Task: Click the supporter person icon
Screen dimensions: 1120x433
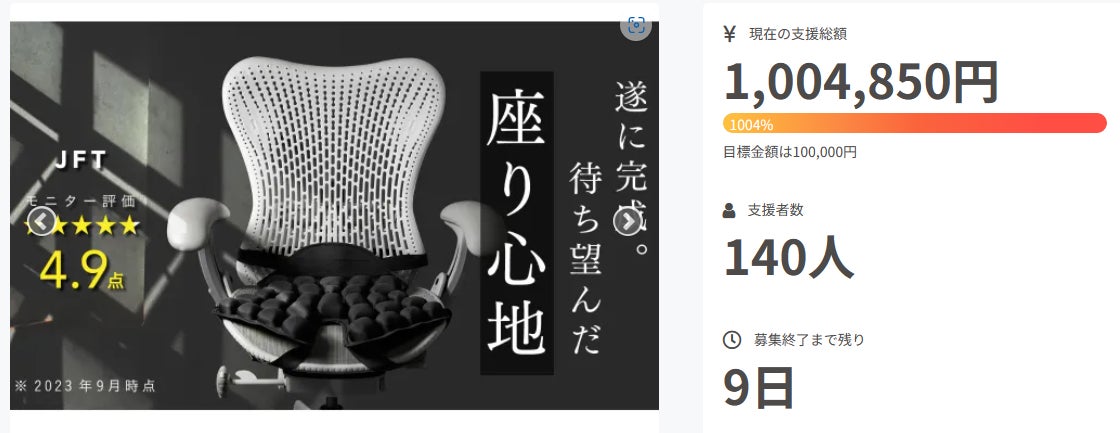Action: (729, 210)
